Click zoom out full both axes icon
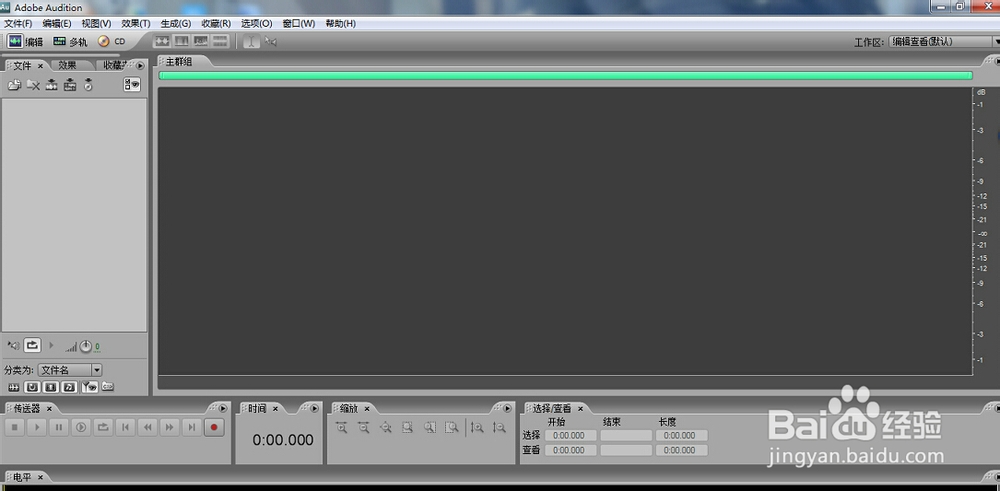This screenshot has width=1000, height=491. coord(386,428)
